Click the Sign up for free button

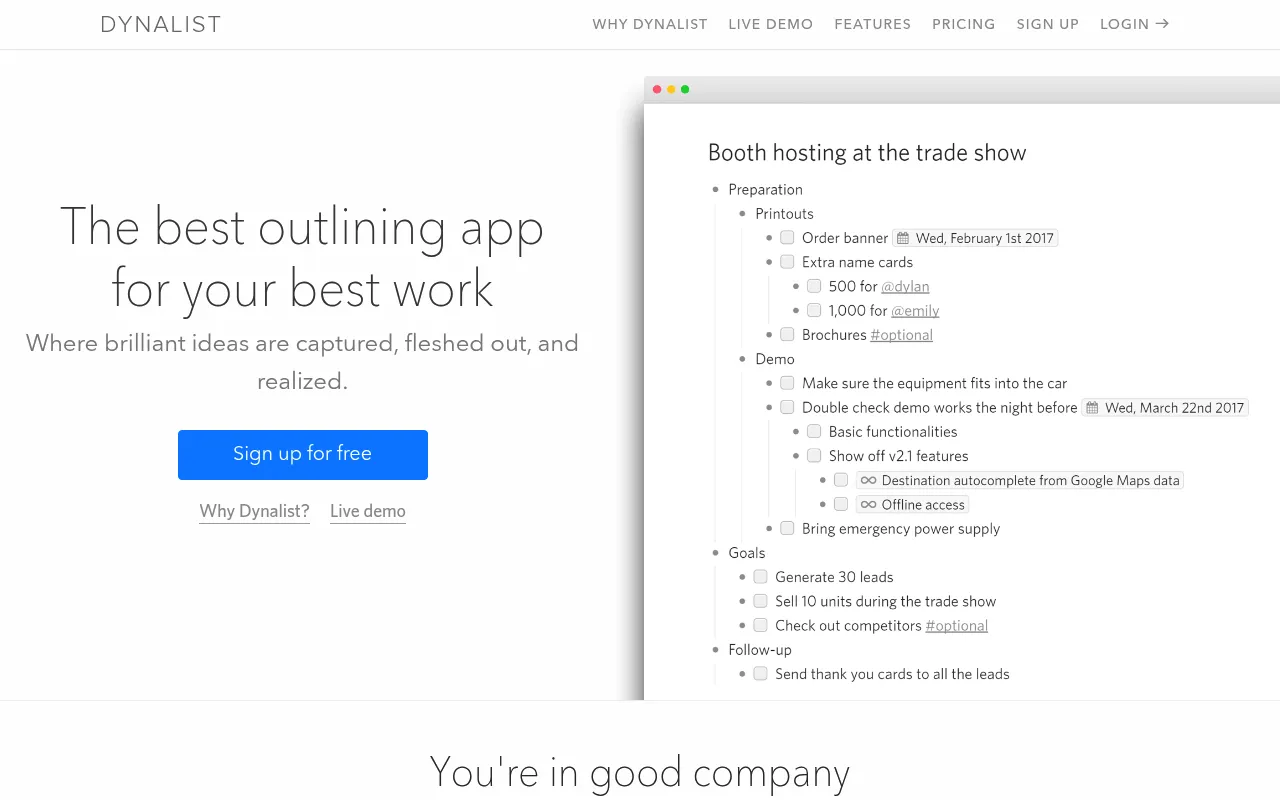click(x=303, y=455)
